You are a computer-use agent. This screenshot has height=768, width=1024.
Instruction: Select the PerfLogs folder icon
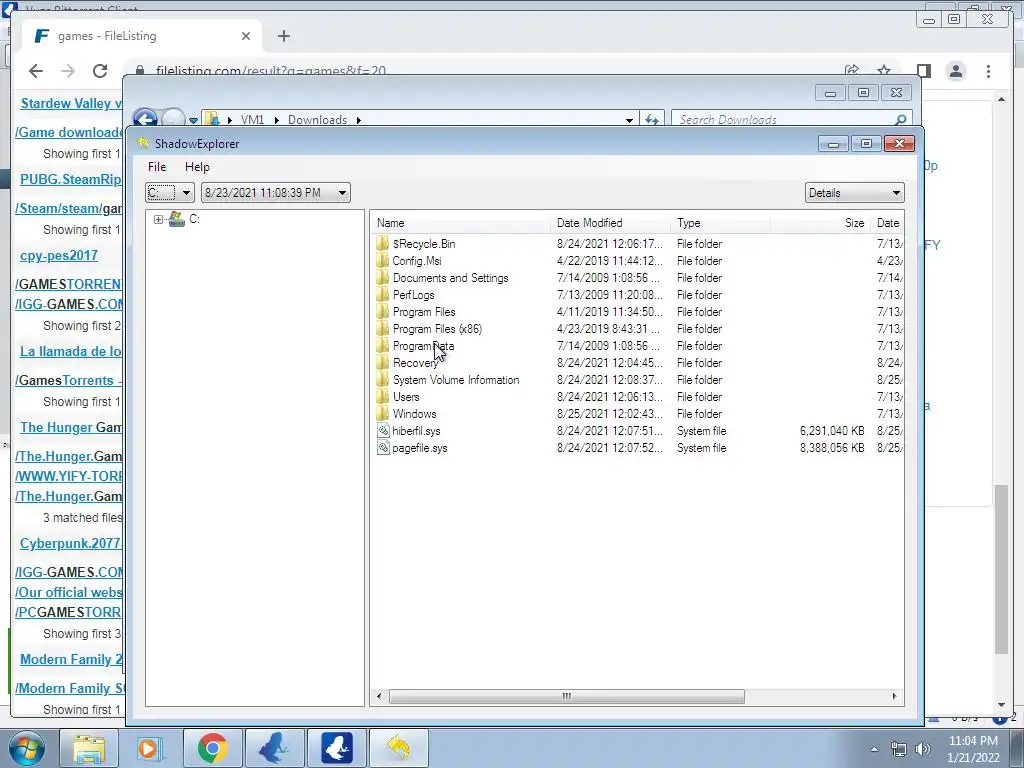(x=383, y=295)
